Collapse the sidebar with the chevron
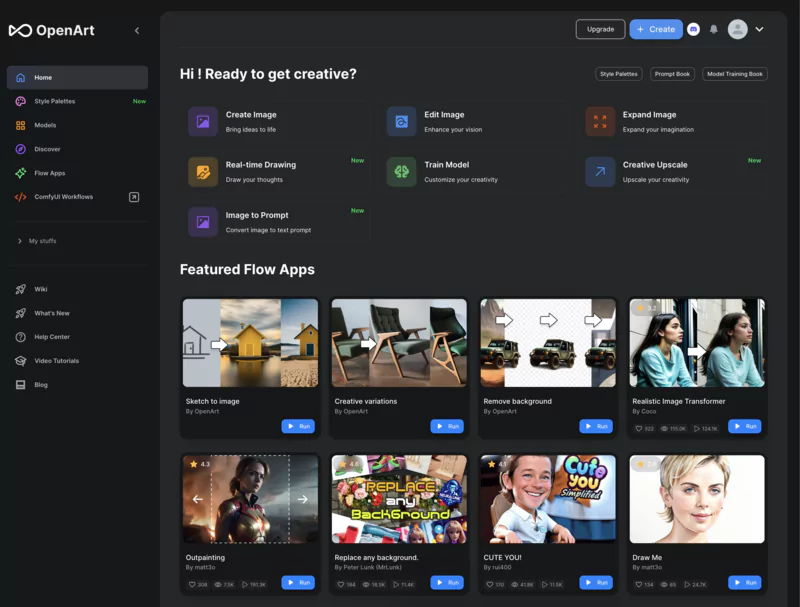The height and width of the screenshot is (607, 800). (x=137, y=31)
